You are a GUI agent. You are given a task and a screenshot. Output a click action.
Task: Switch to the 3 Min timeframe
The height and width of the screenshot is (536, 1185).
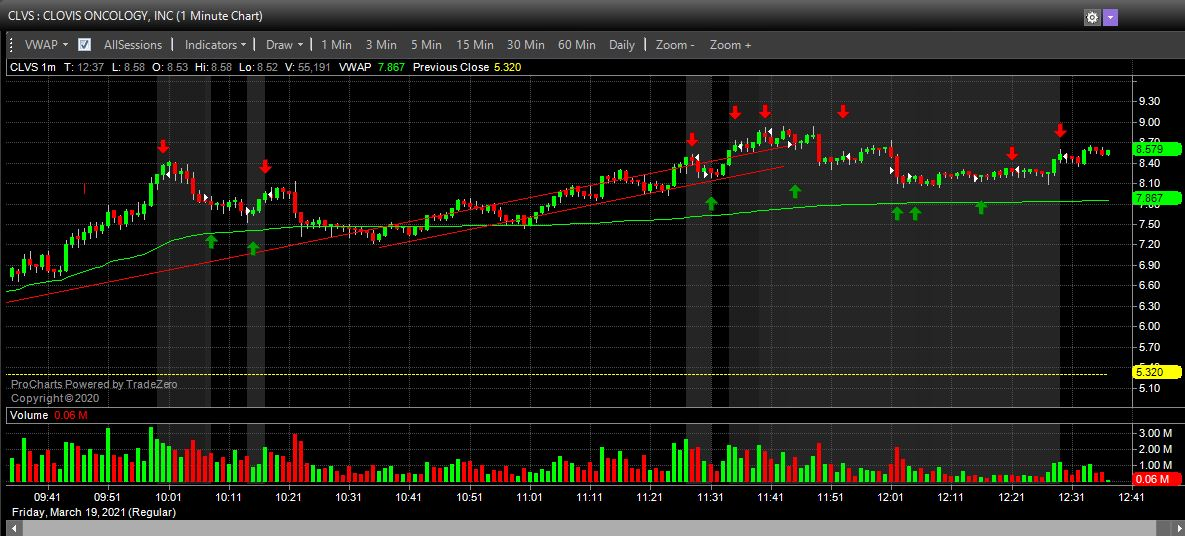click(381, 45)
